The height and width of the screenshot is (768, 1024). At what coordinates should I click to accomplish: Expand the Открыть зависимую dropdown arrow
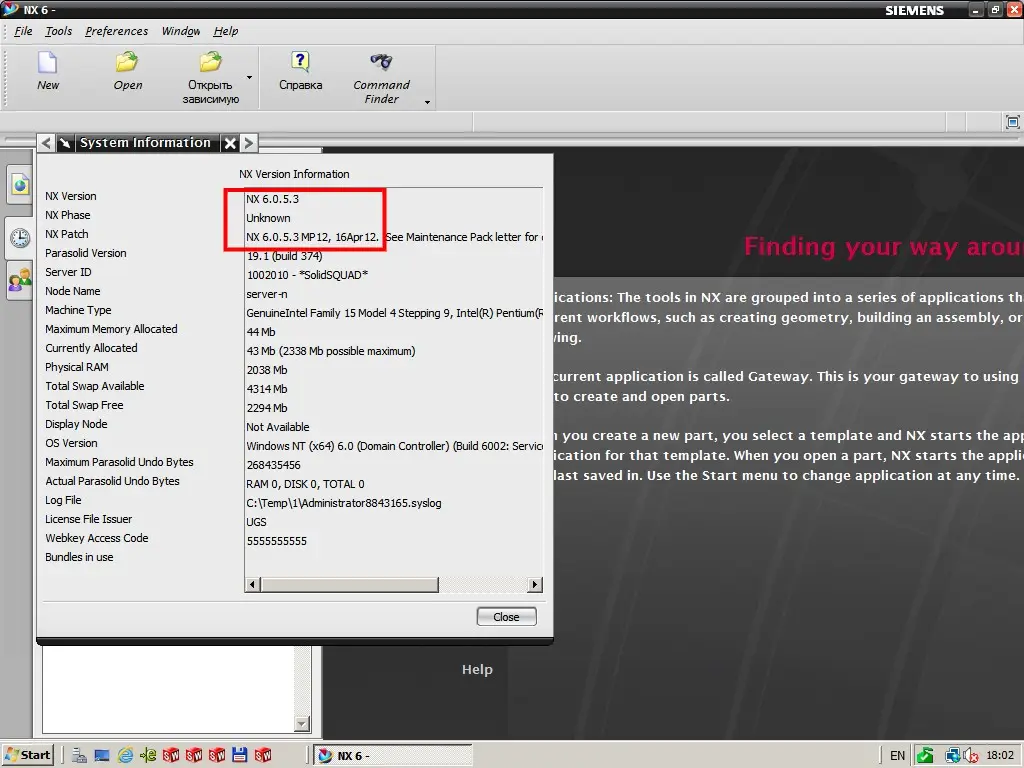249,77
